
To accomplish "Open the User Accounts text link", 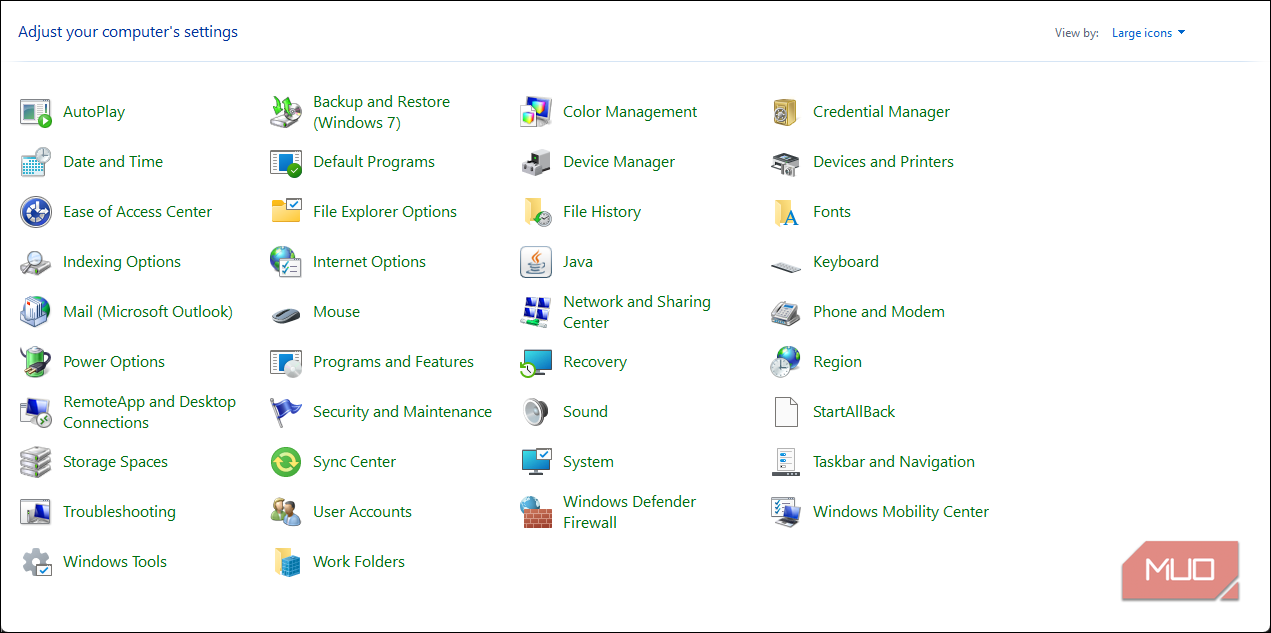I will tap(362, 512).
